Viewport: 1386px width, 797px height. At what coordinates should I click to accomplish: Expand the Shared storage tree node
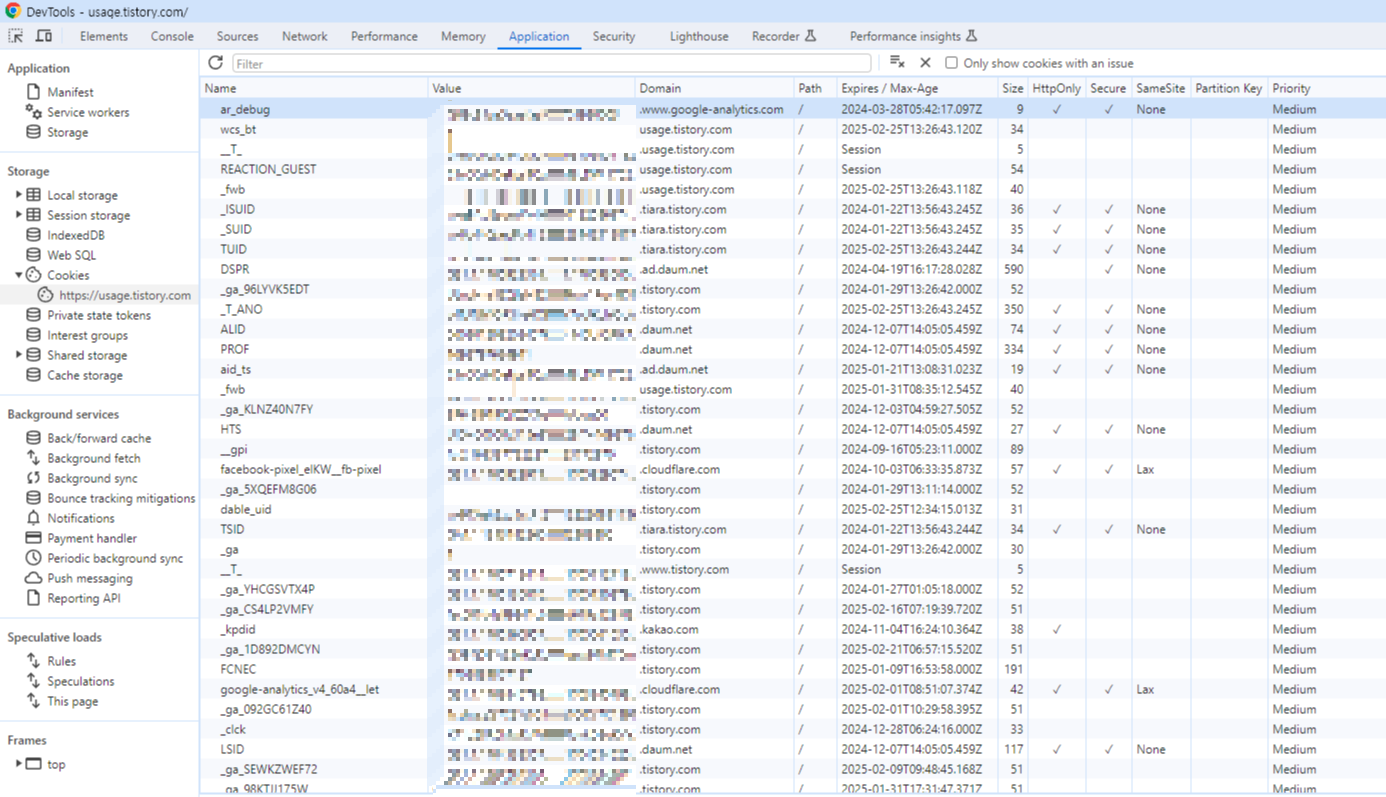coord(18,355)
